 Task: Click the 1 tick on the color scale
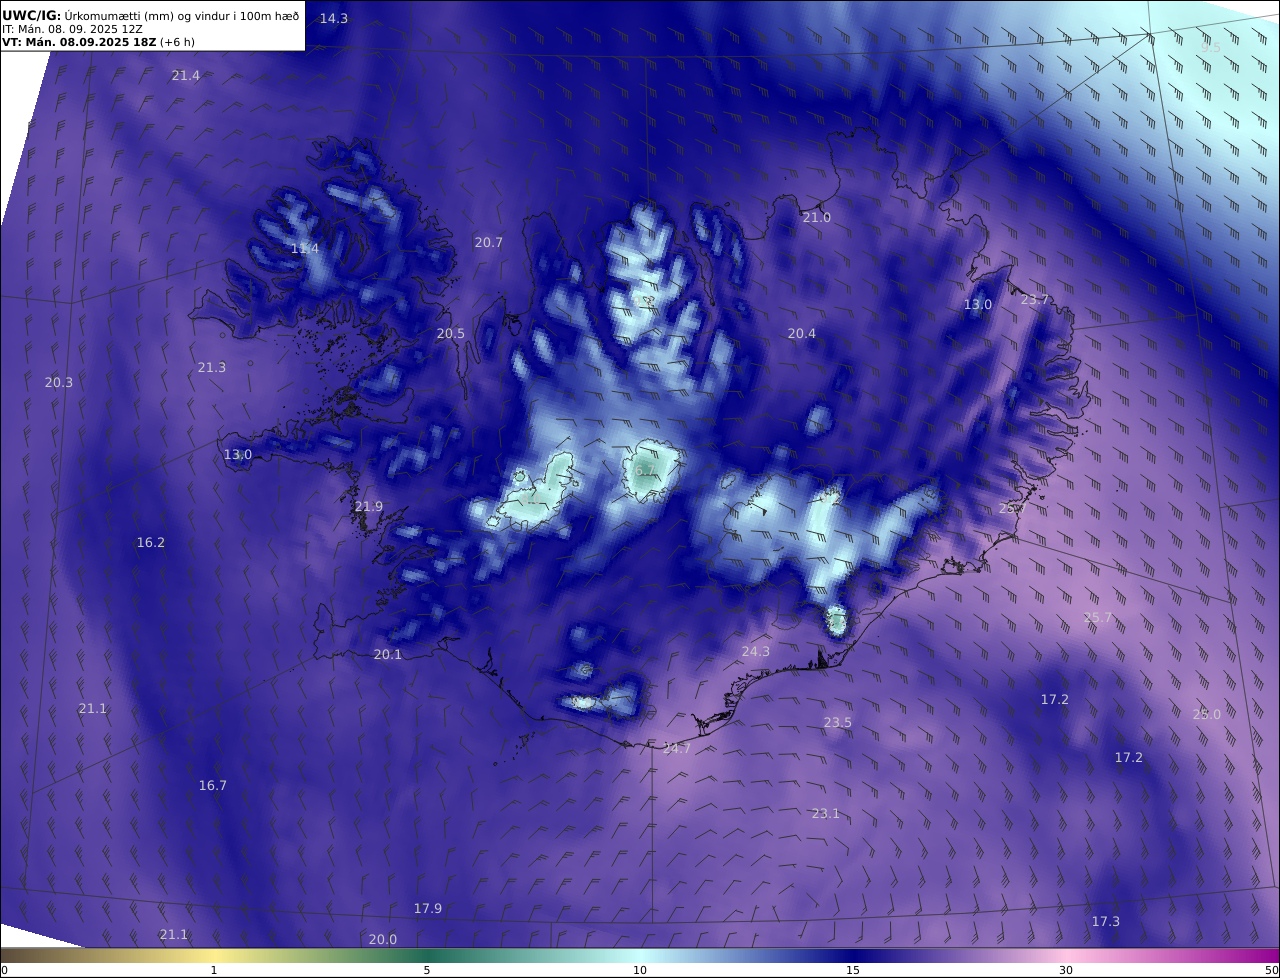[x=214, y=971]
